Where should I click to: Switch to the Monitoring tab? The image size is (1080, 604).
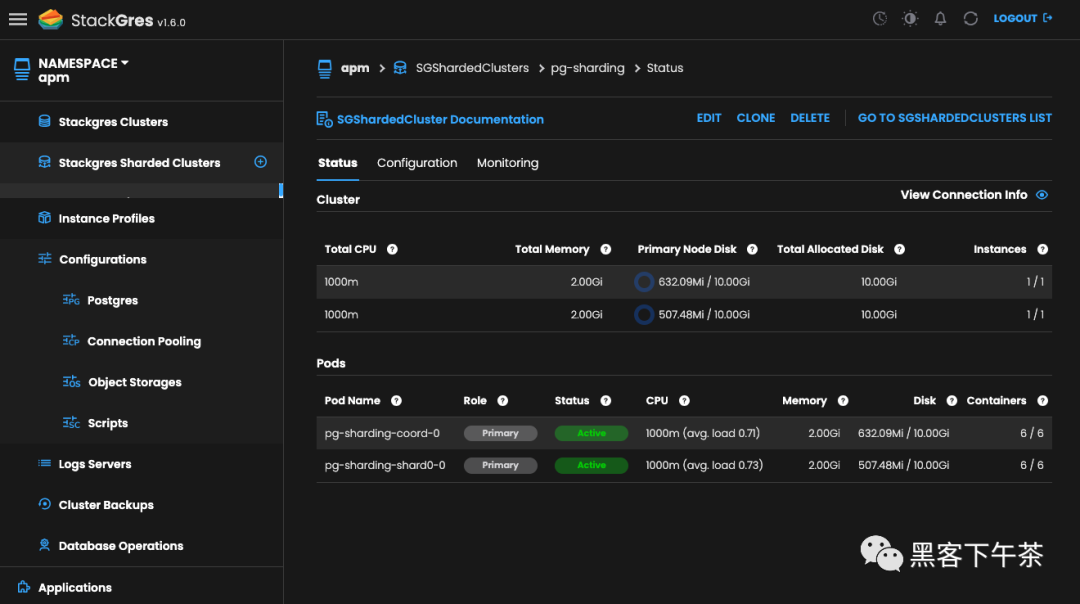pyautogui.click(x=508, y=163)
